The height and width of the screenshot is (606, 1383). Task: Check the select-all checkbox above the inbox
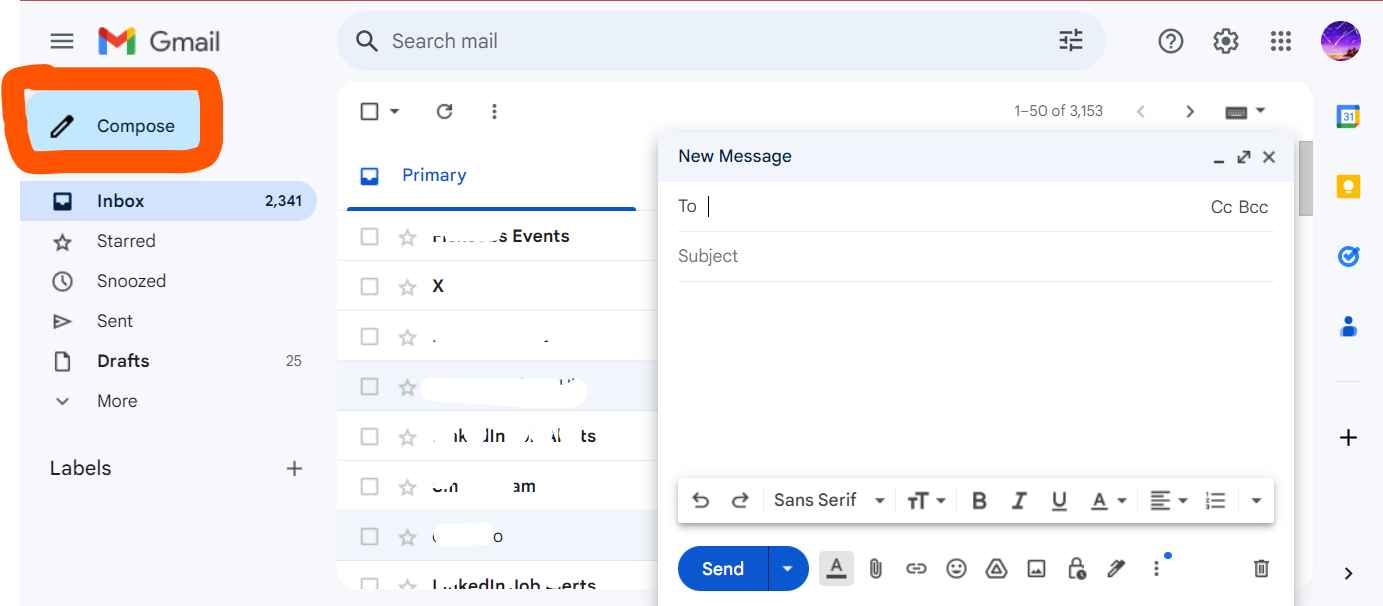(370, 111)
